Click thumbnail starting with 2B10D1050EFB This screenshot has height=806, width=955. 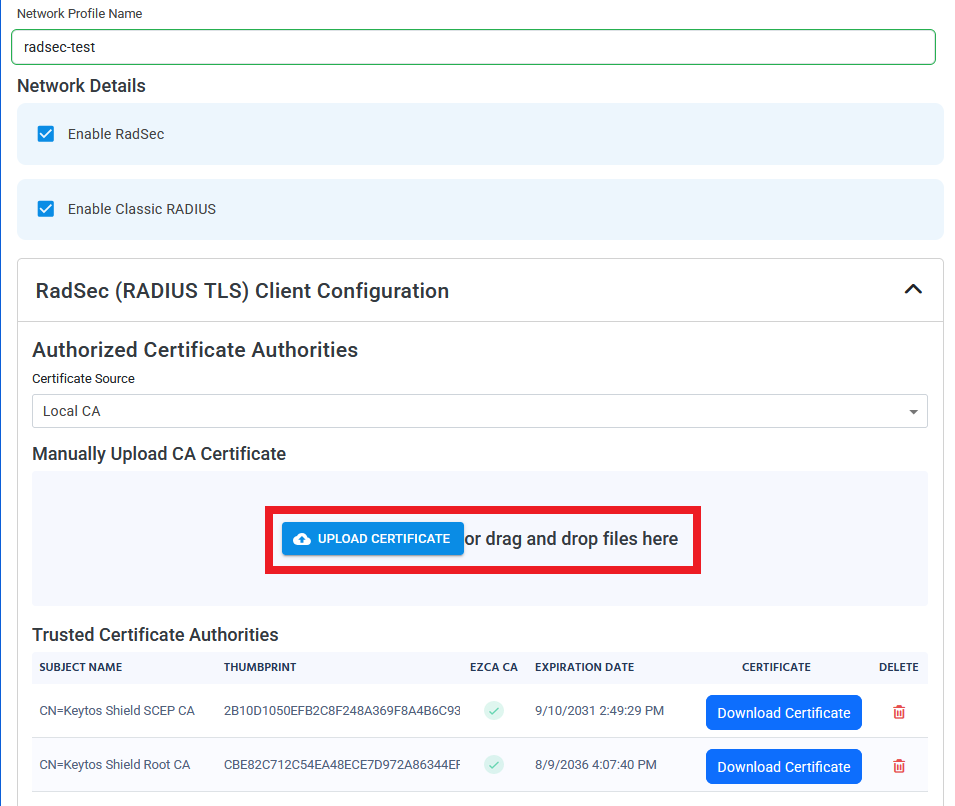(342, 710)
